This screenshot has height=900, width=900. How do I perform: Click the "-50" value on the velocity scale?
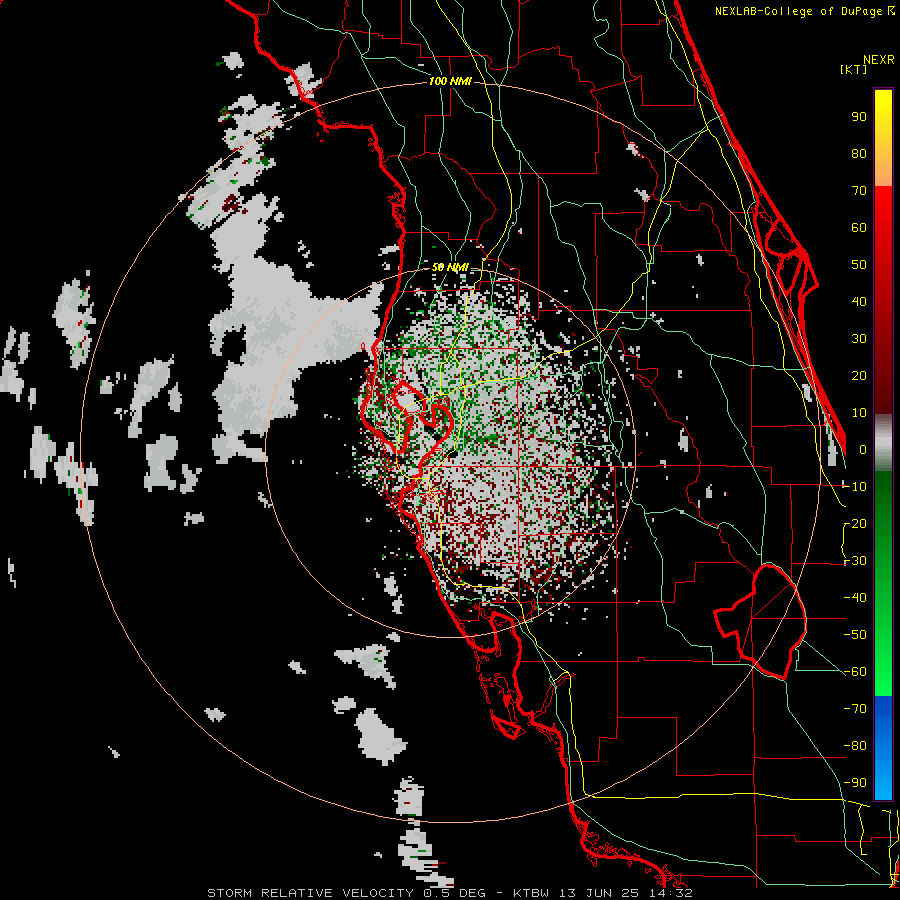click(855, 635)
